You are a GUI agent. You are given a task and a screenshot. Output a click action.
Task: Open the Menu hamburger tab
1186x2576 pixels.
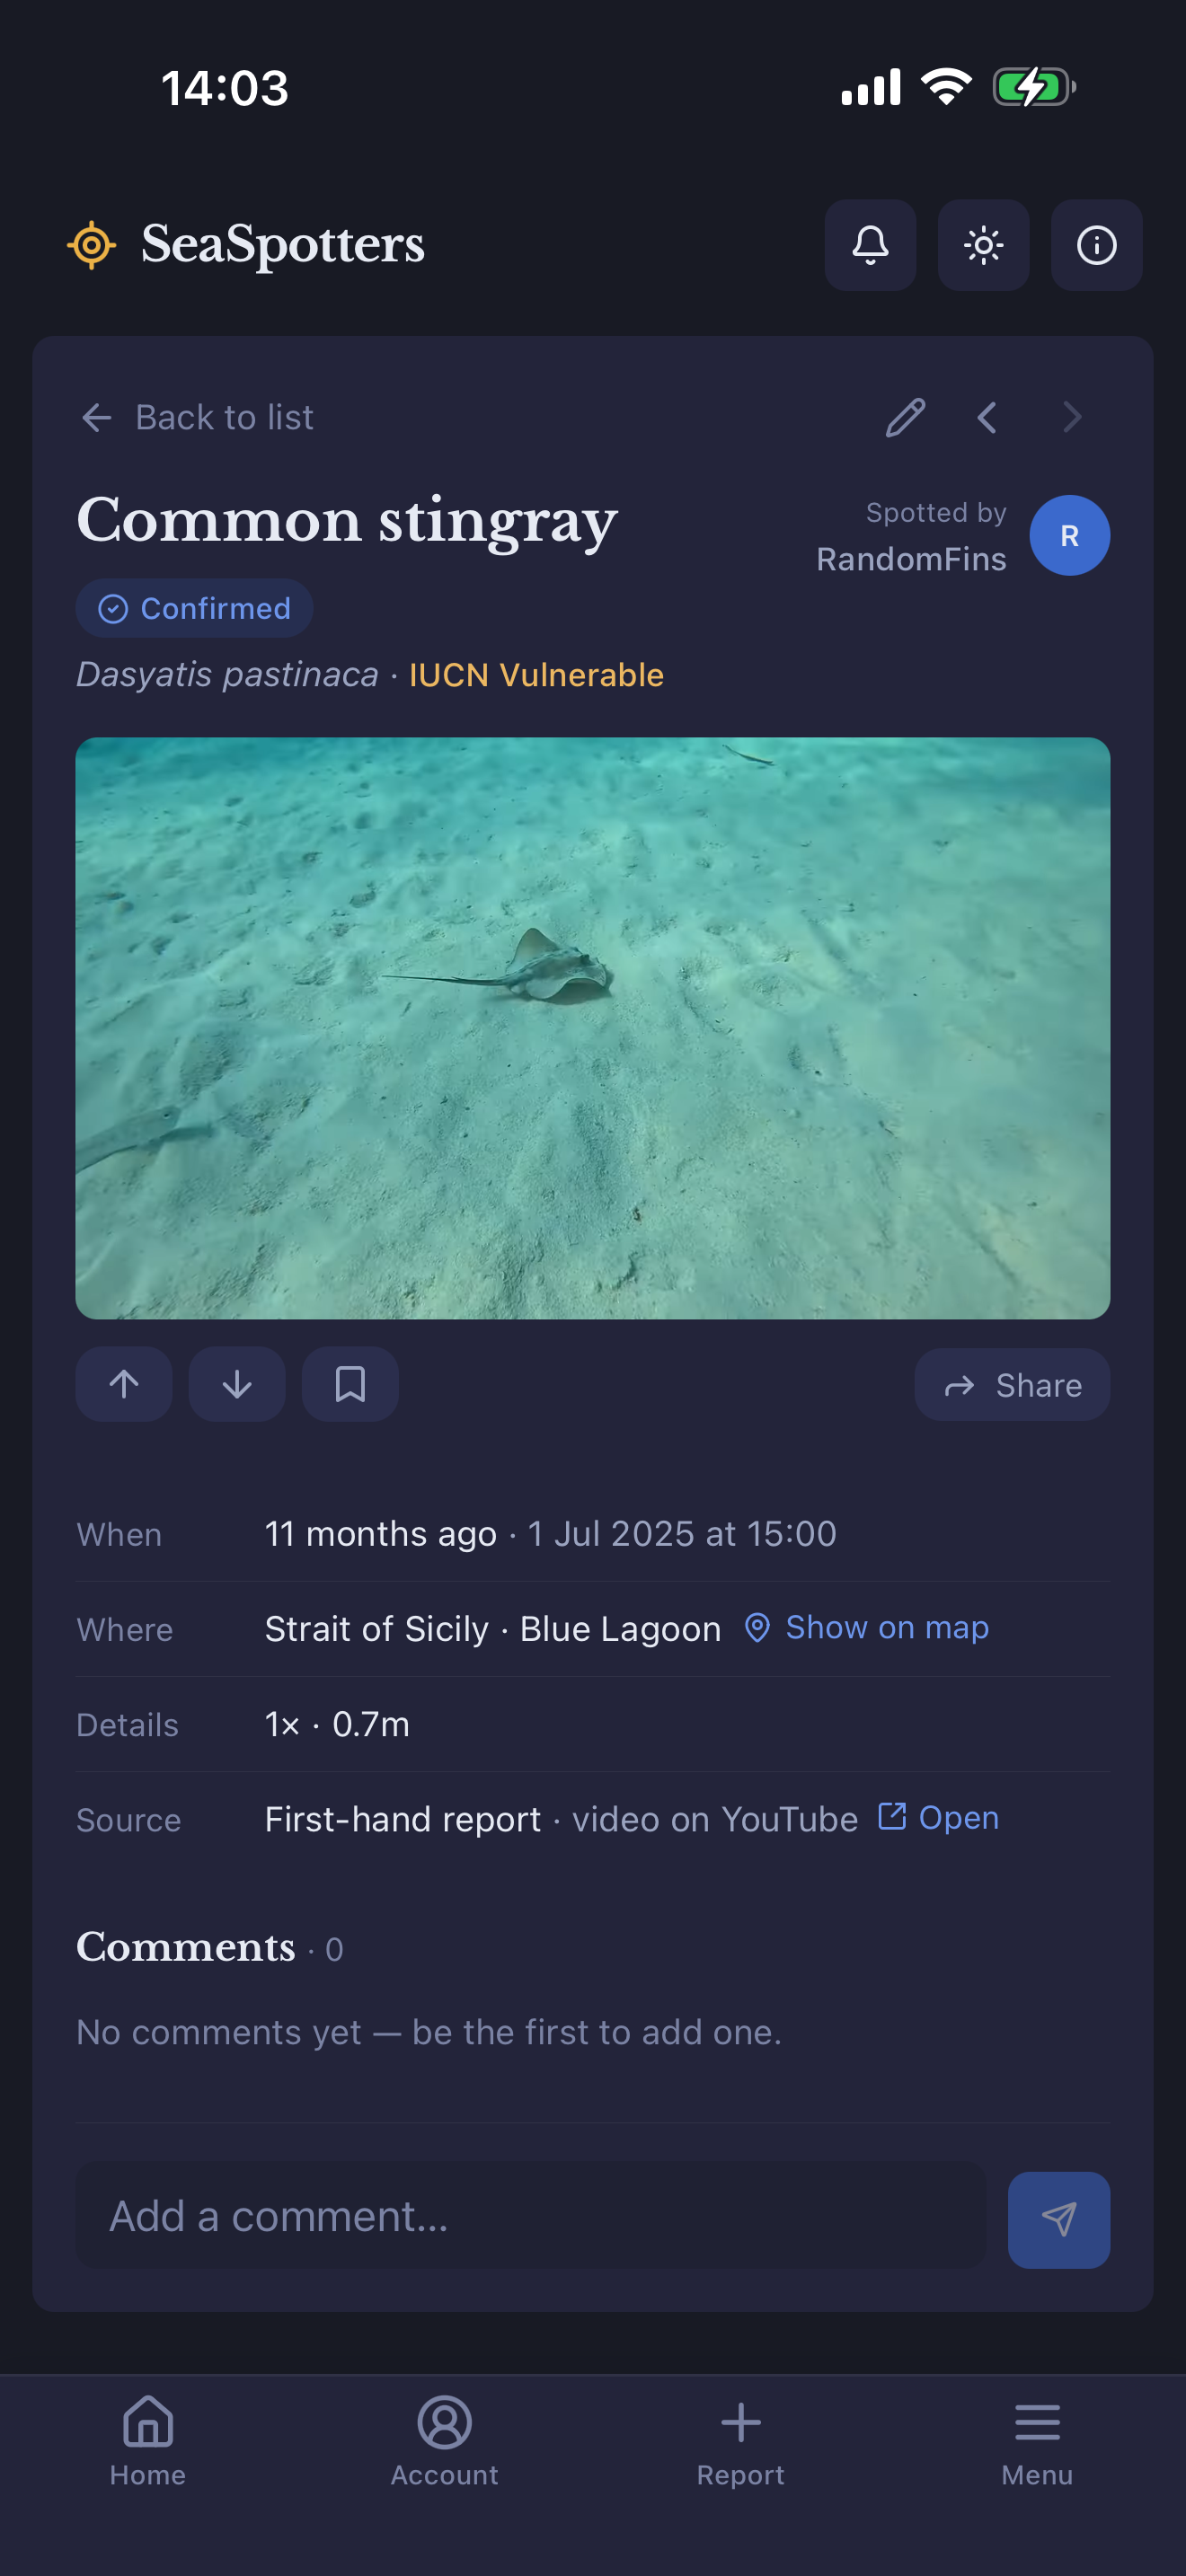(1037, 2441)
